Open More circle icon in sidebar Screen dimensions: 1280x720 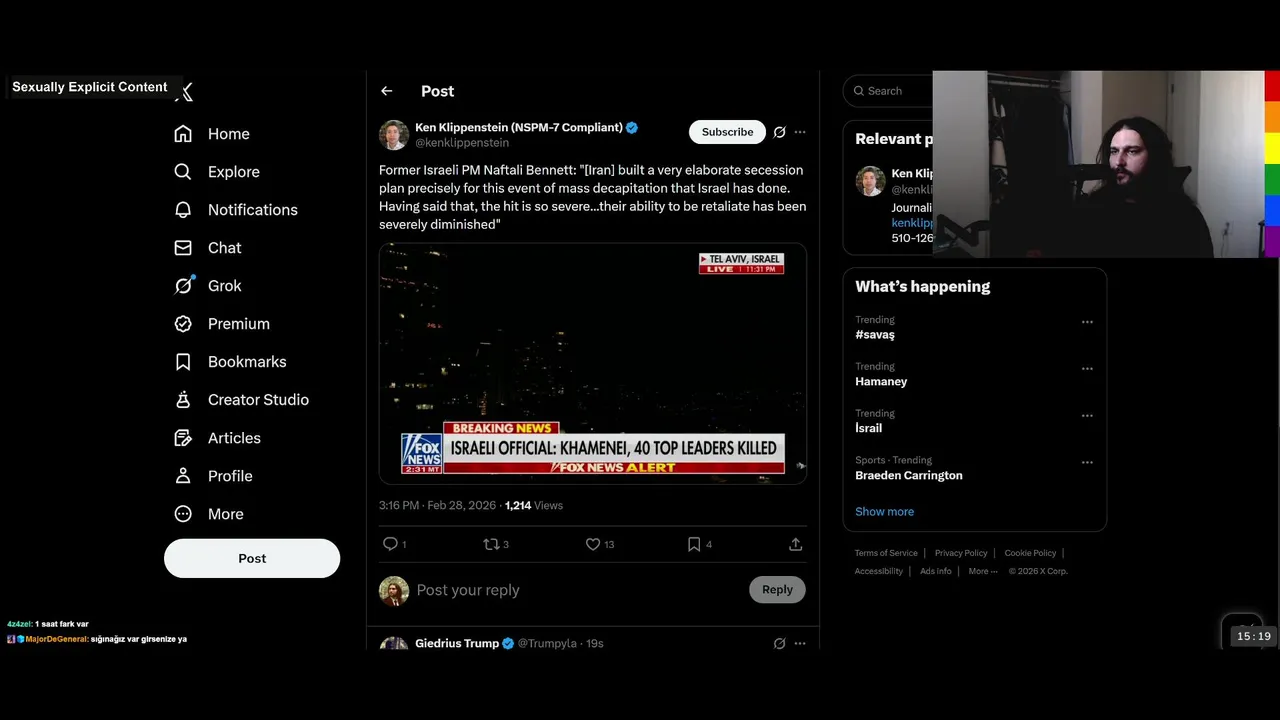click(x=183, y=514)
